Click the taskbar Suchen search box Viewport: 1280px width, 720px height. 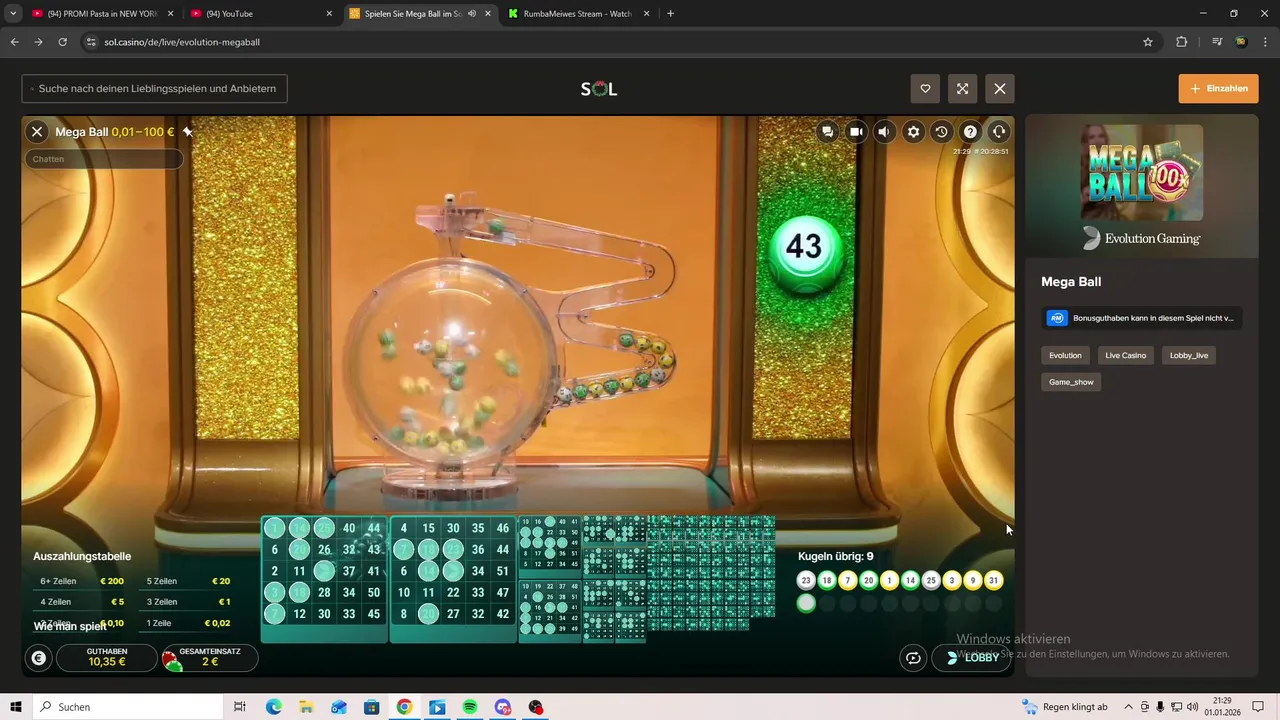(x=128, y=707)
